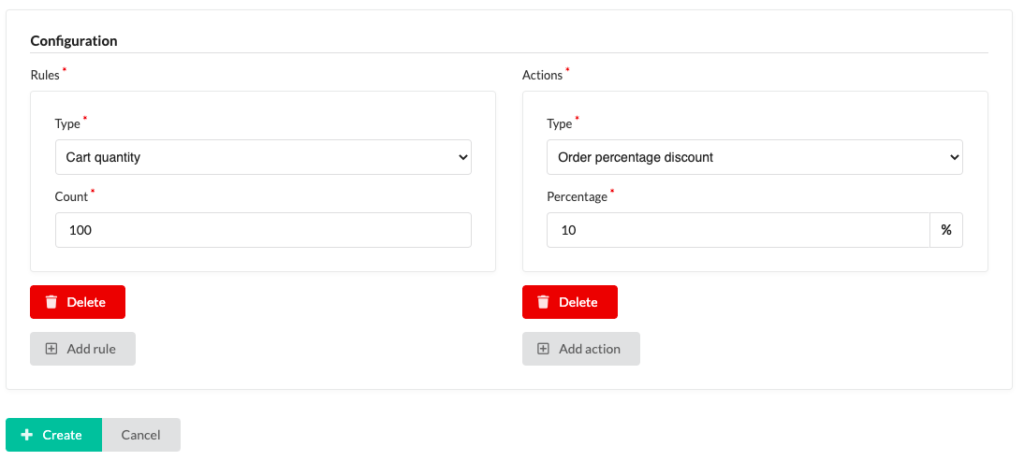Screen dimensions: 1024x461
Task: Delete the Cart quantity rule
Action: [x=78, y=302]
